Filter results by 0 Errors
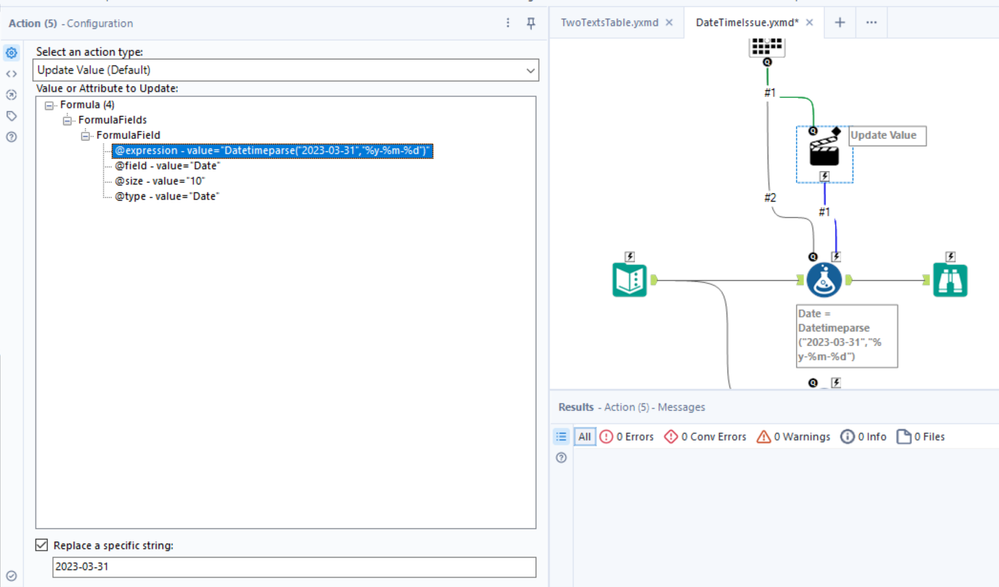Image resolution: width=999 pixels, height=587 pixels. (627, 437)
